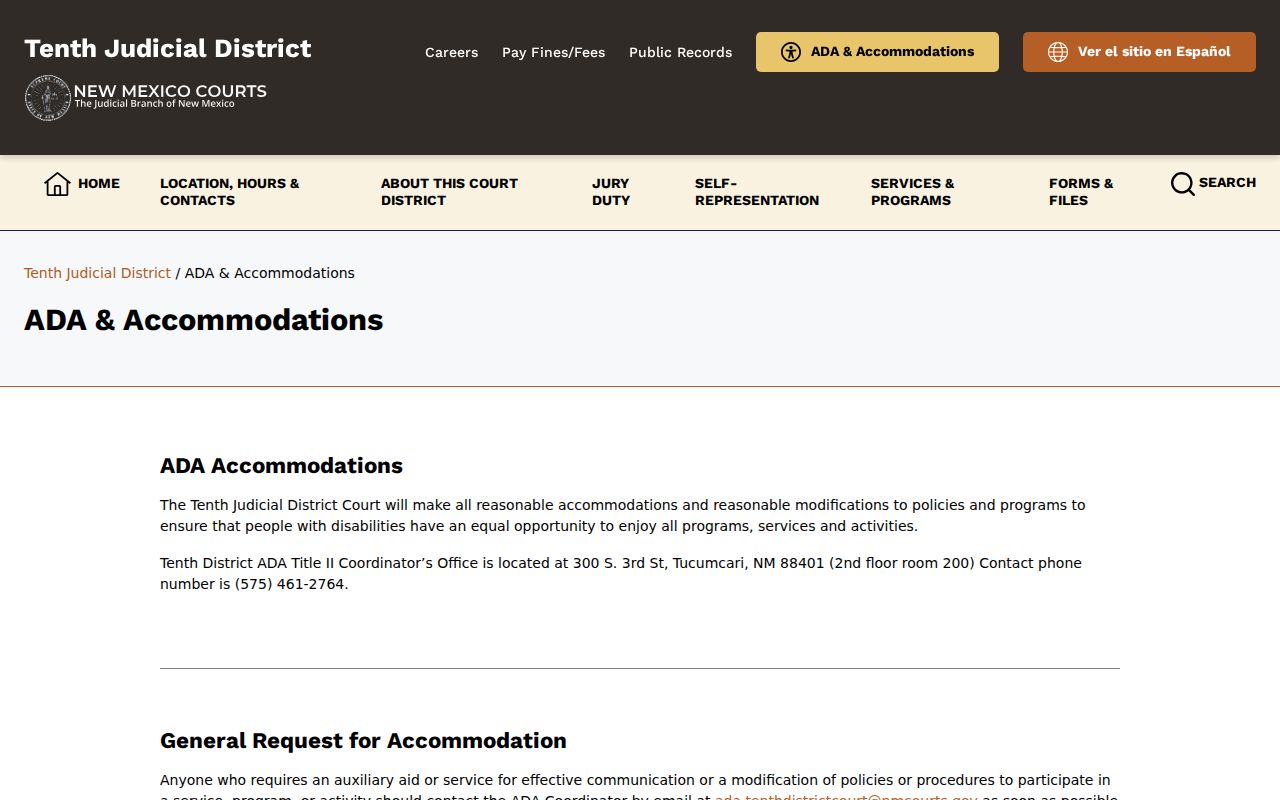The height and width of the screenshot is (800, 1280).
Task: Click the home house icon
Action: (57, 184)
